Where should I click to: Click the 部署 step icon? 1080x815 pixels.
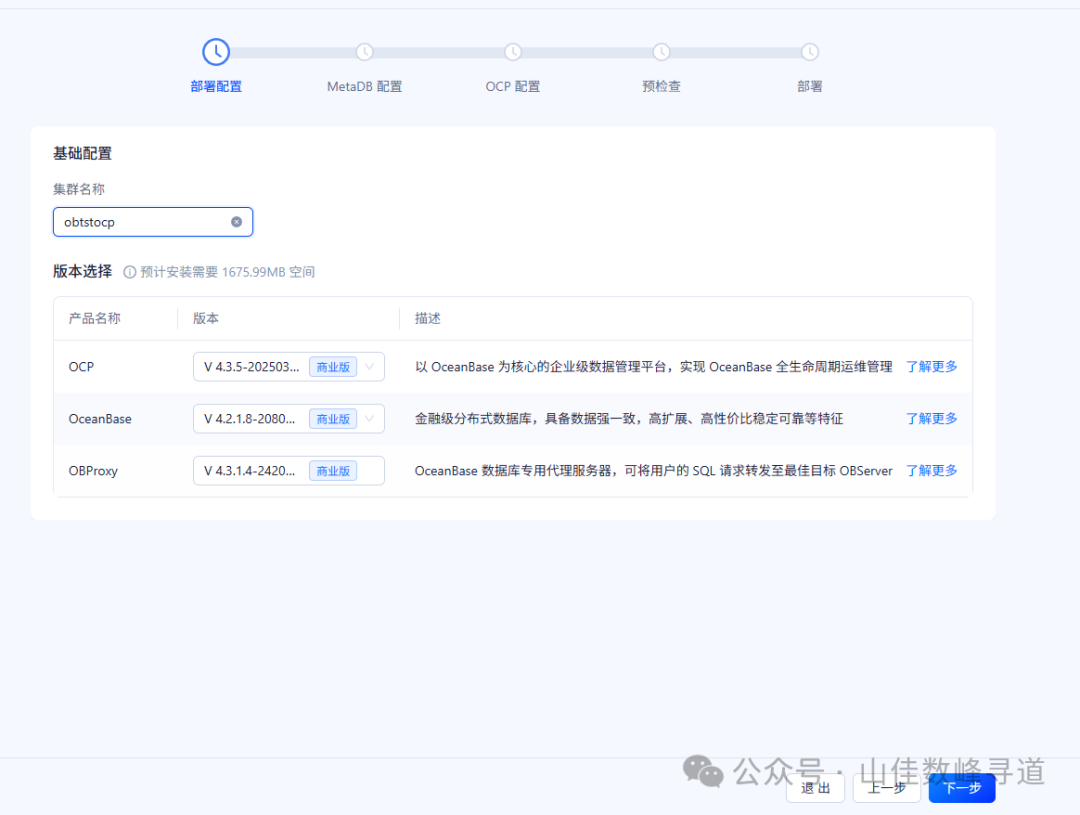[810, 52]
